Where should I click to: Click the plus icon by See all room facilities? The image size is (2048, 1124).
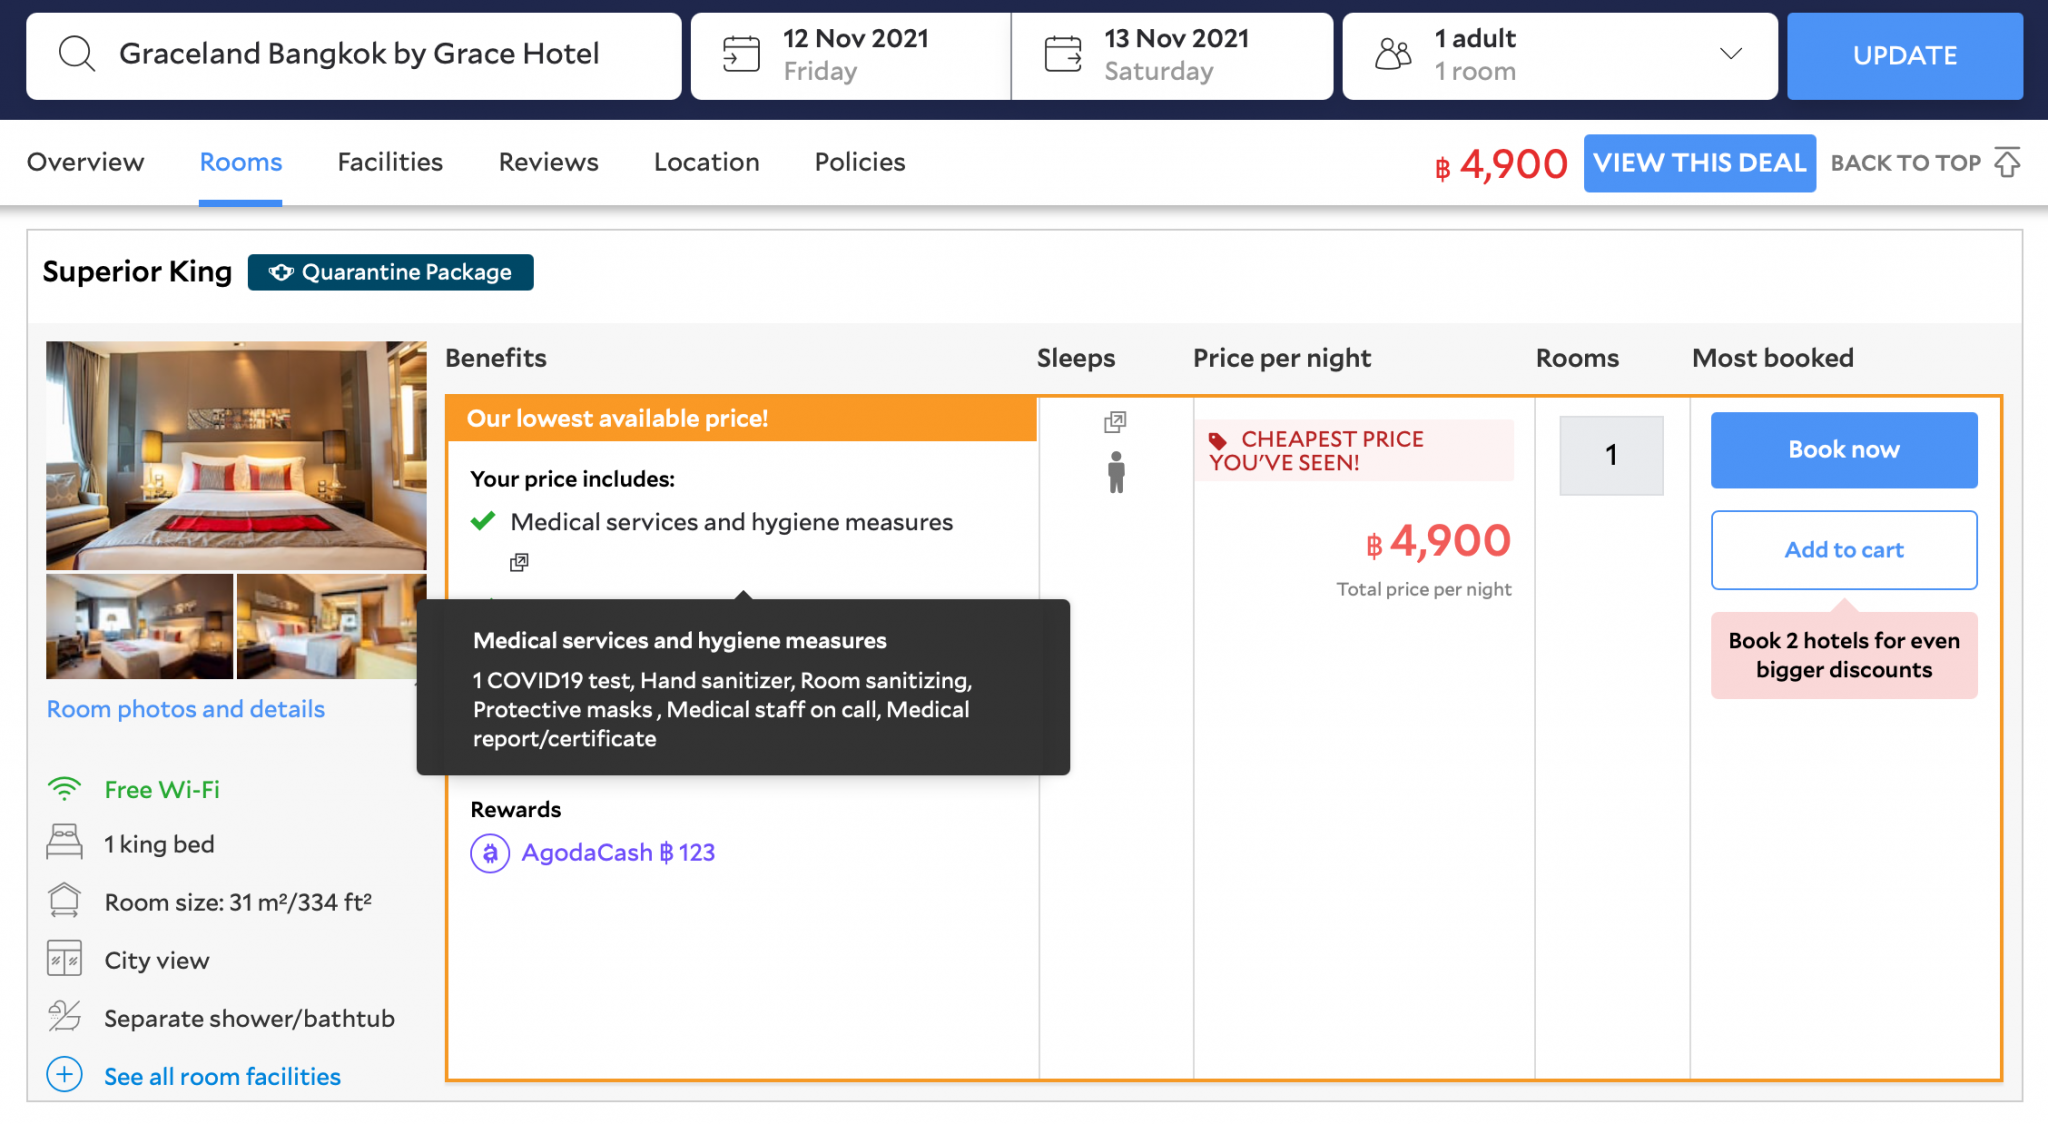[x=65, y=1075]
